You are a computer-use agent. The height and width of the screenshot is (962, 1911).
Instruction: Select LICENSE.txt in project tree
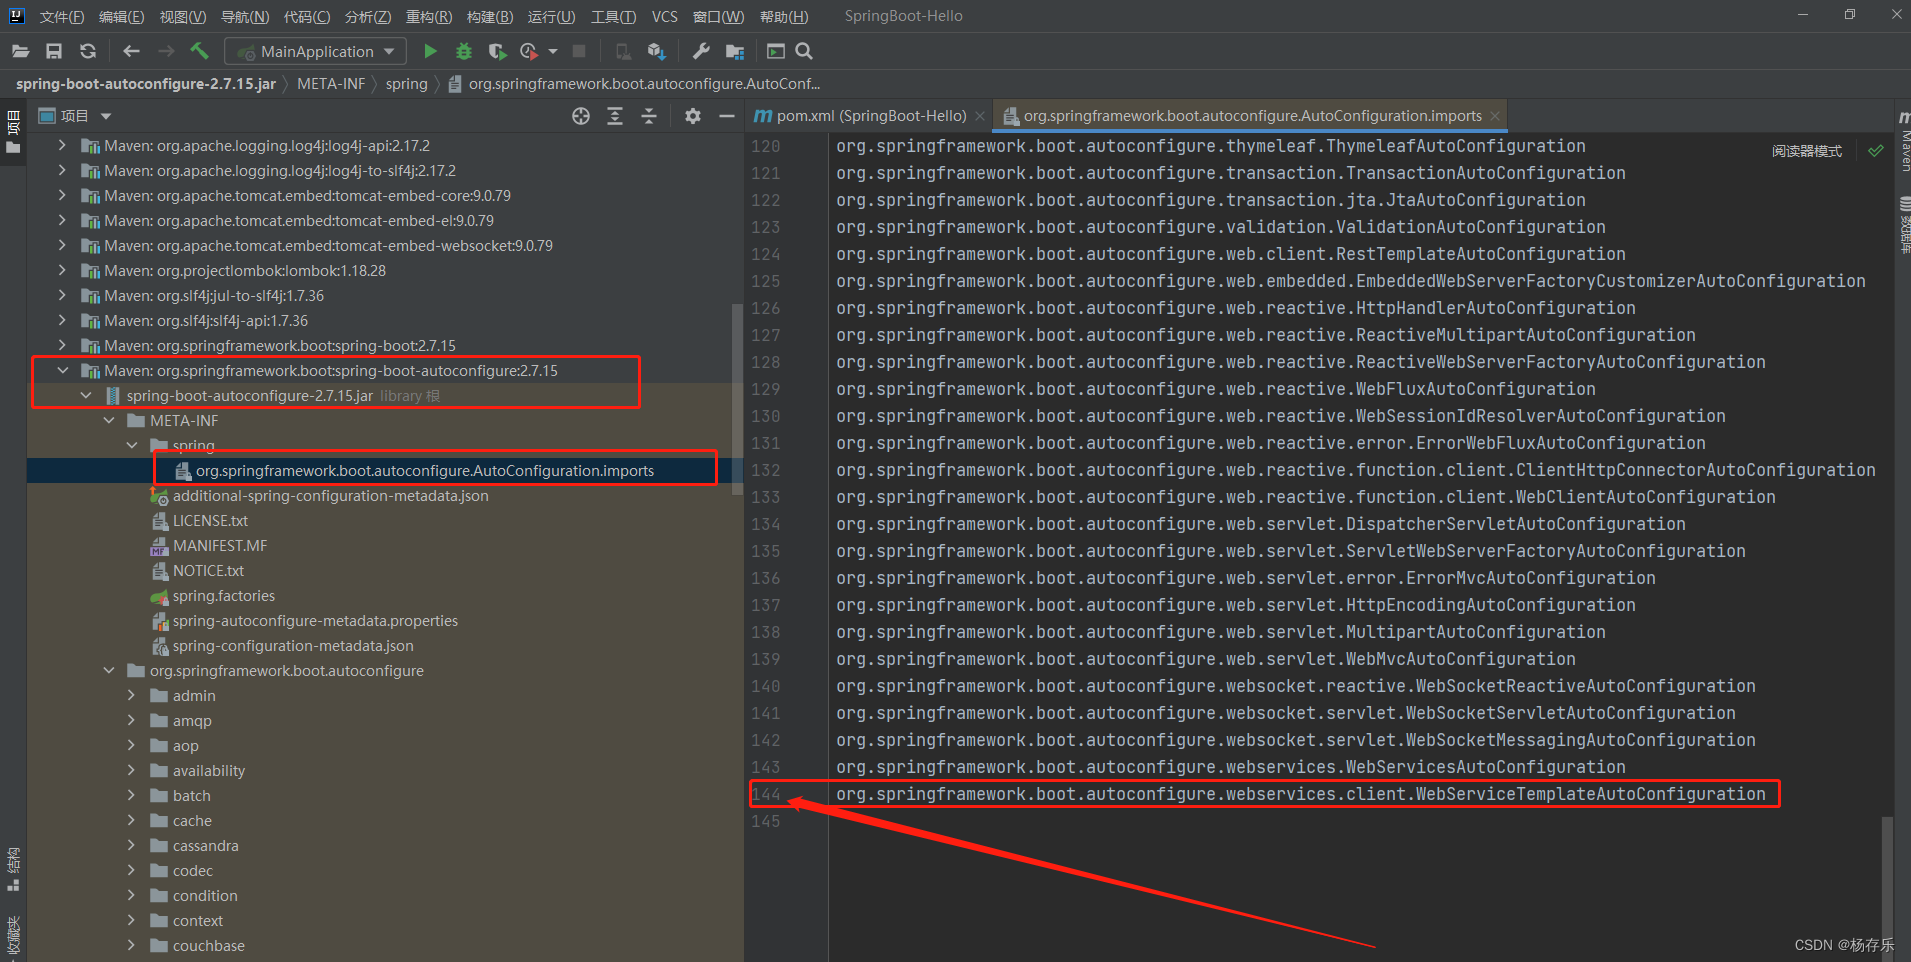[210, 520]
